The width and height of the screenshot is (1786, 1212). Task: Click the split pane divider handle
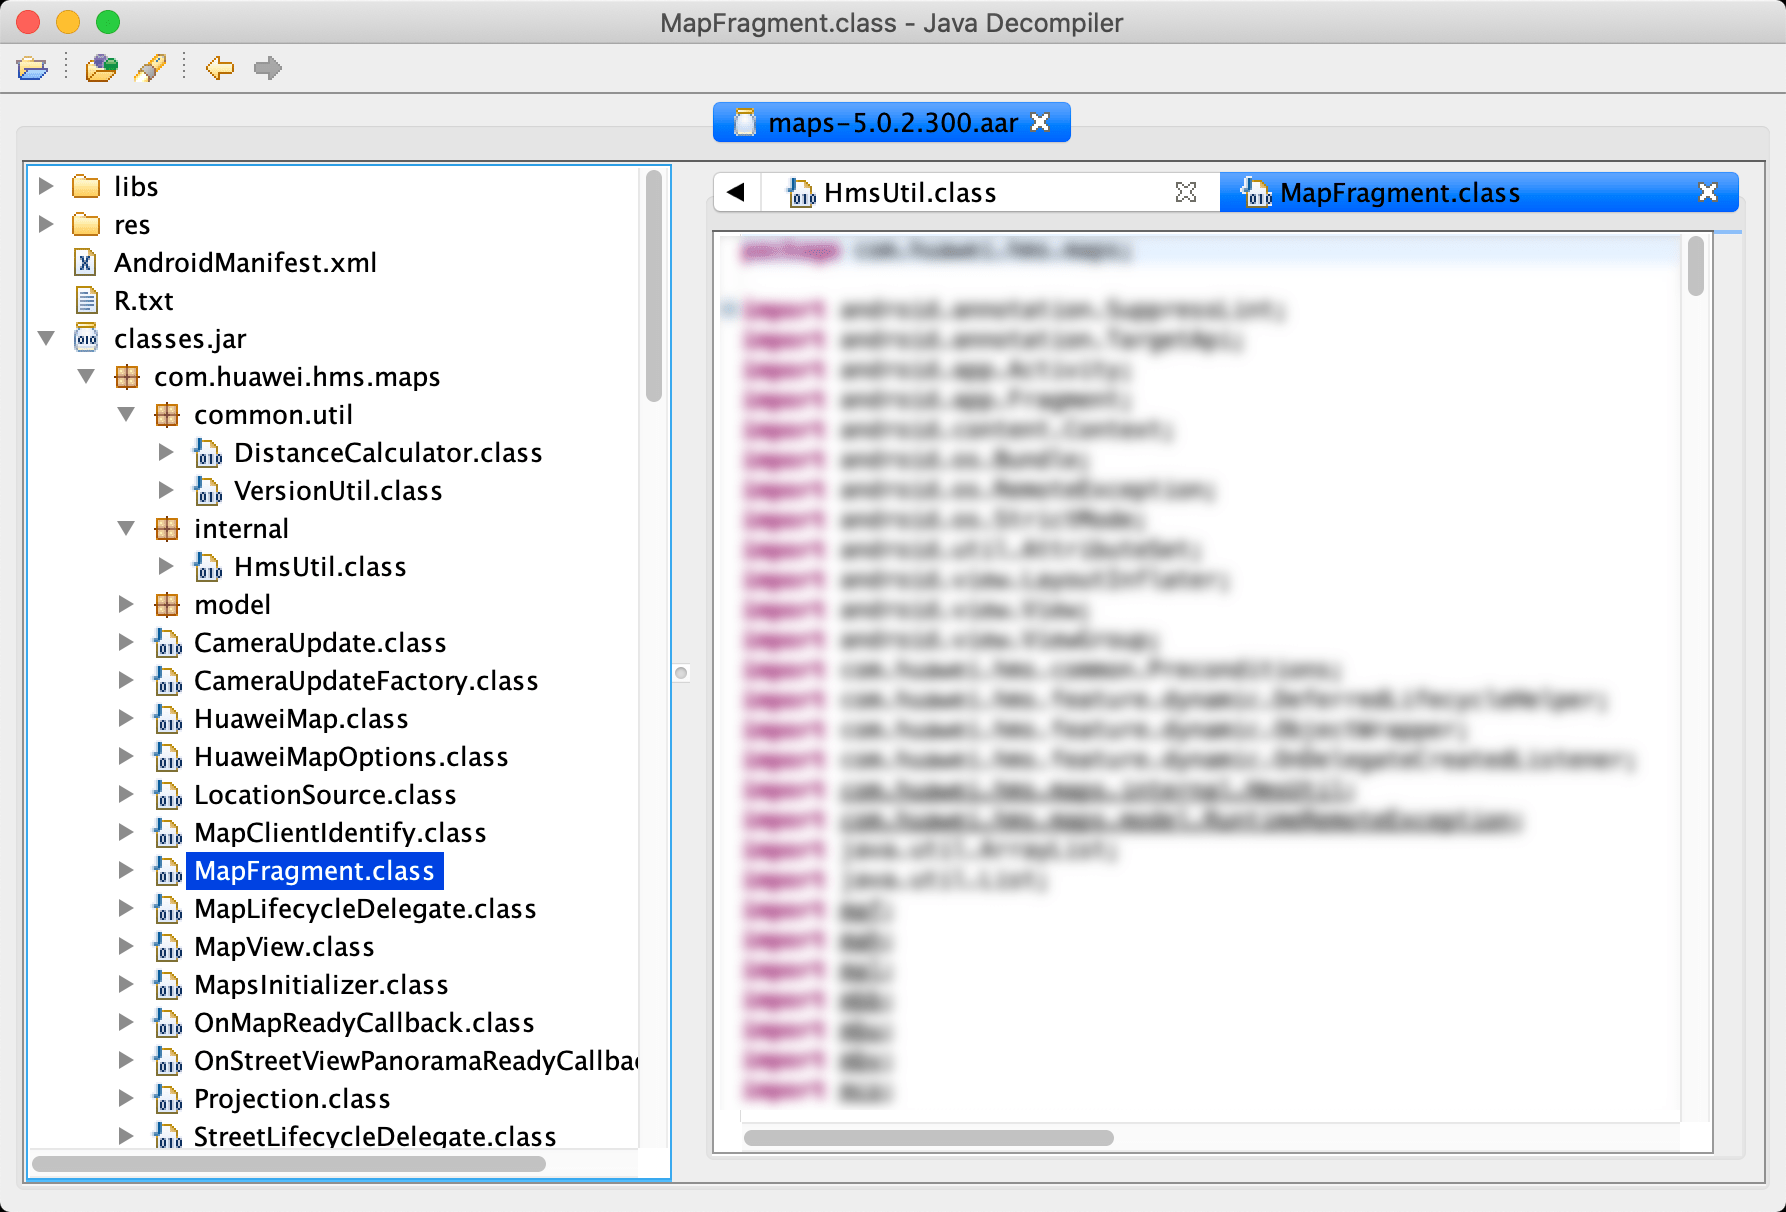coord(681,673)
